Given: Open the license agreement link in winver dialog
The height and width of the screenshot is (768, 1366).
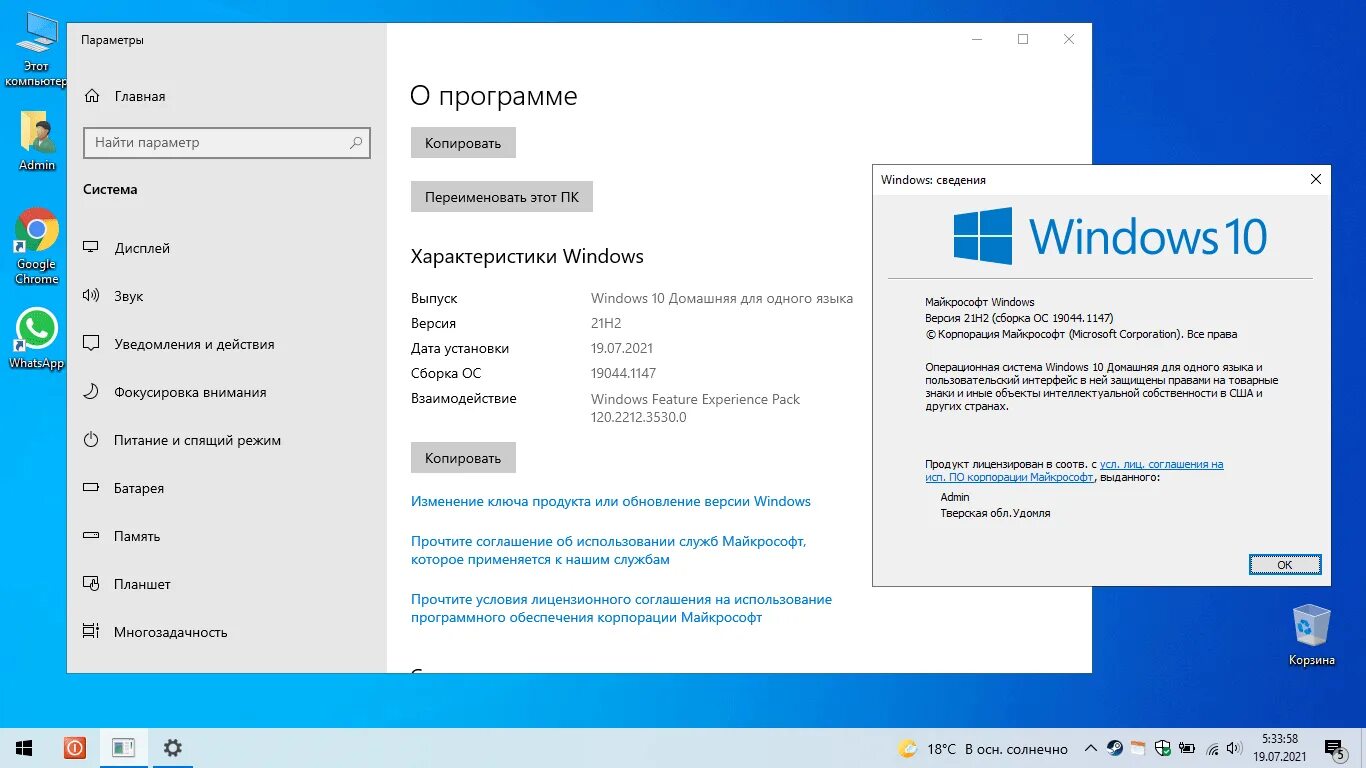Looking at the screenshot, I should [1074, 471].
